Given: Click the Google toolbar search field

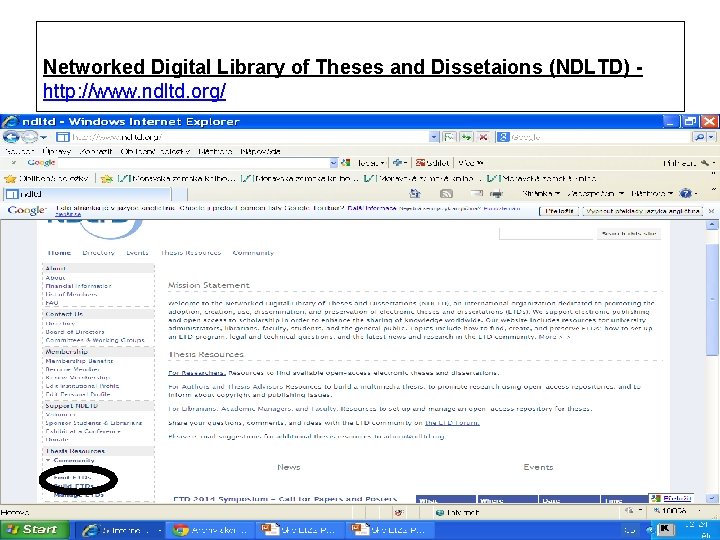Looking at the screenshot, I should tap(193, 163).
